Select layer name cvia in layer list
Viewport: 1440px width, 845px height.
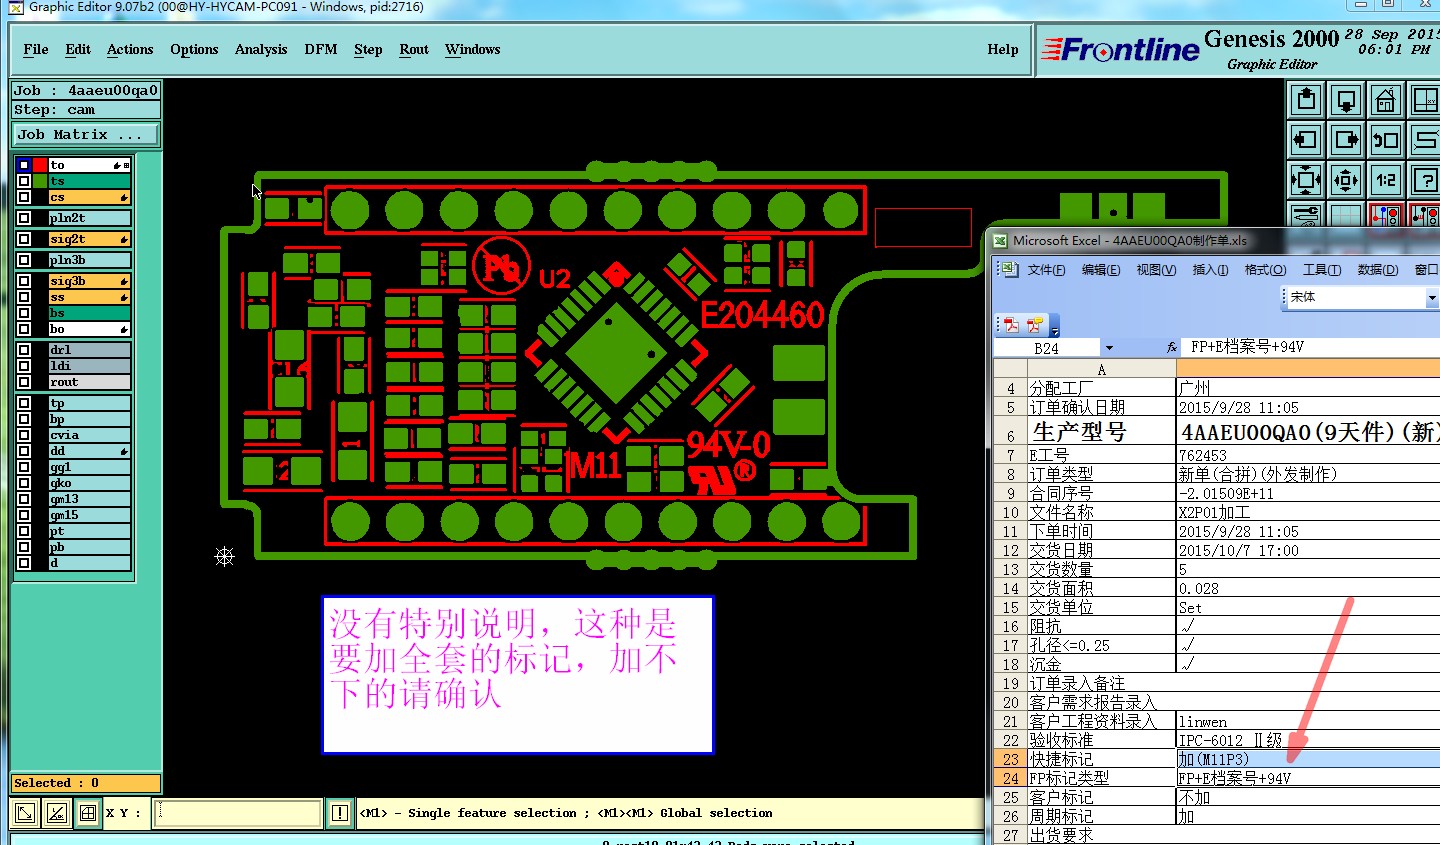click(x=89, y=435)
